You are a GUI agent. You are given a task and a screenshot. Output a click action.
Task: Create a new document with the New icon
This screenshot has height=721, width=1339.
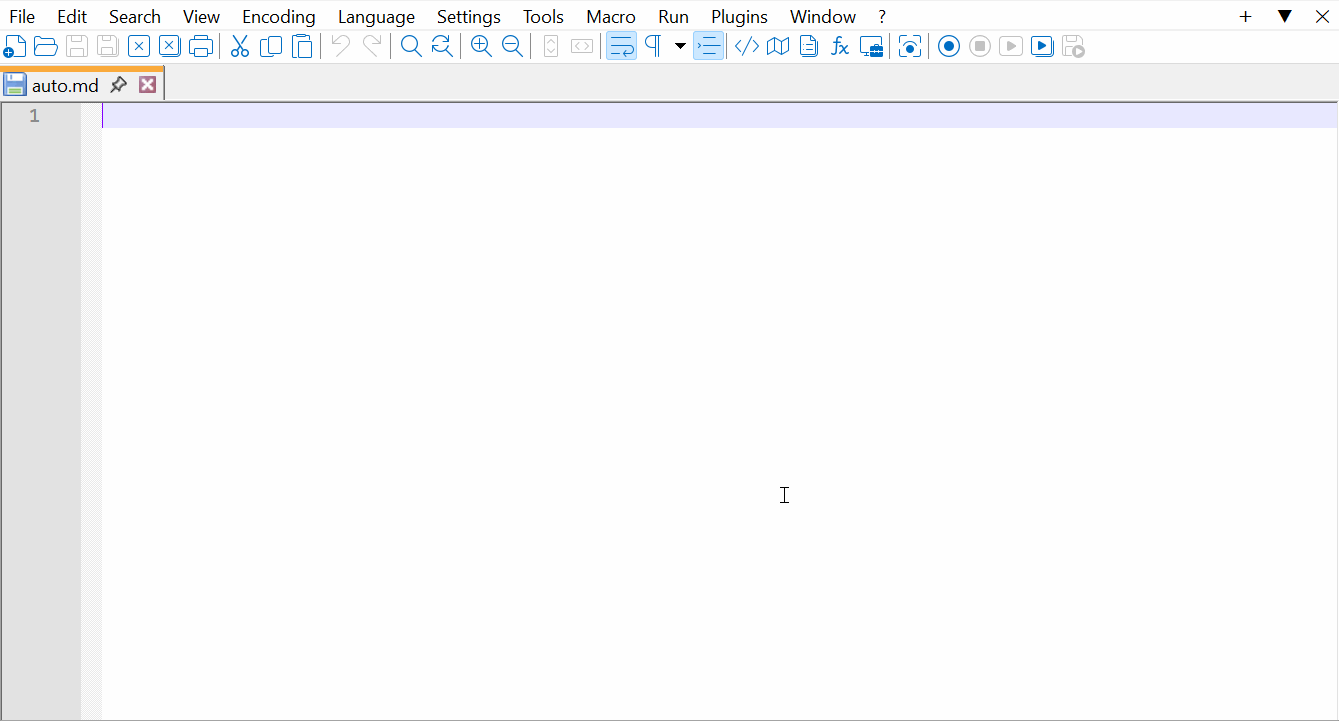(x=15, y=46)
